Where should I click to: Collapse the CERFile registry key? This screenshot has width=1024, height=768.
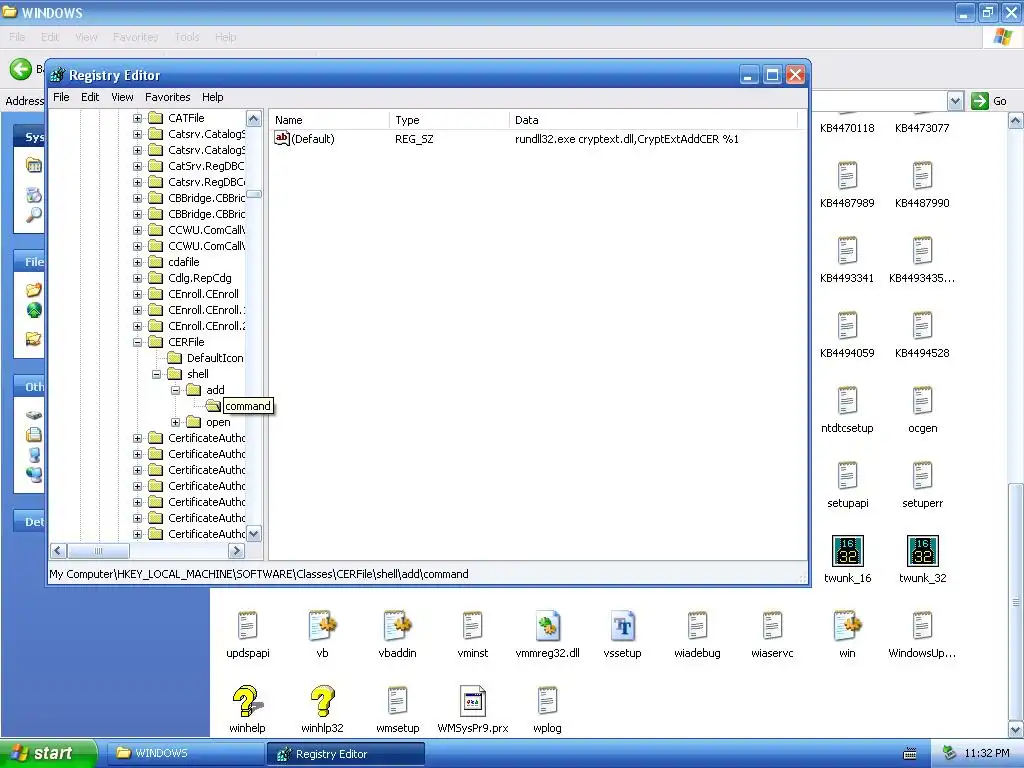click(137, 342)
